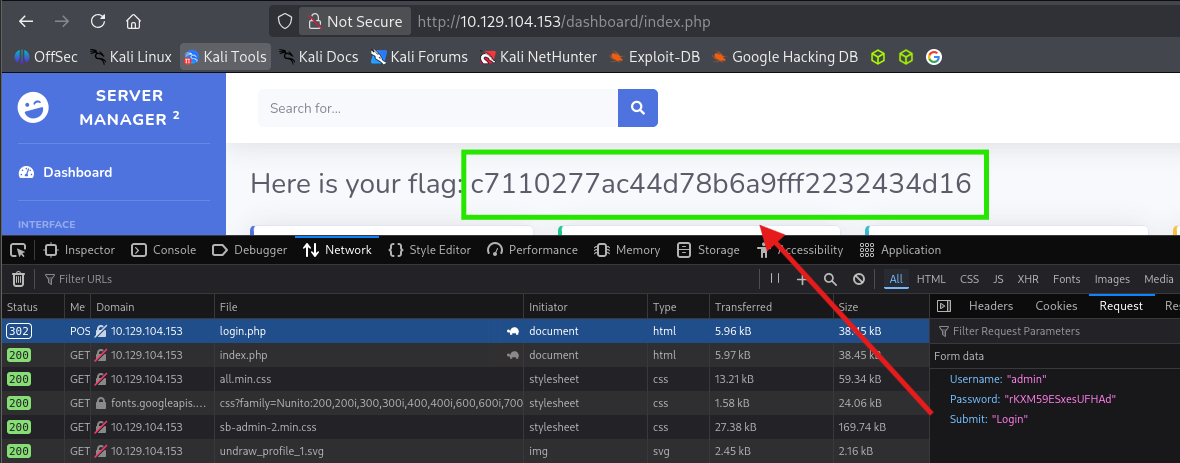The image size is (1180, 463).
Task: Clear network log with the trash icon
Action: pos(18,279)
